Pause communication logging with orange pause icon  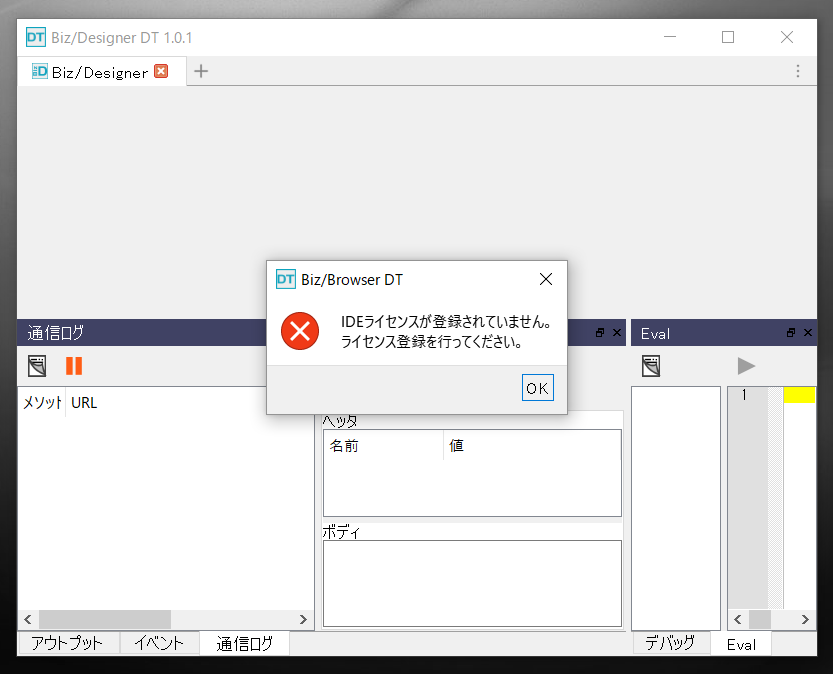[74, 366]
